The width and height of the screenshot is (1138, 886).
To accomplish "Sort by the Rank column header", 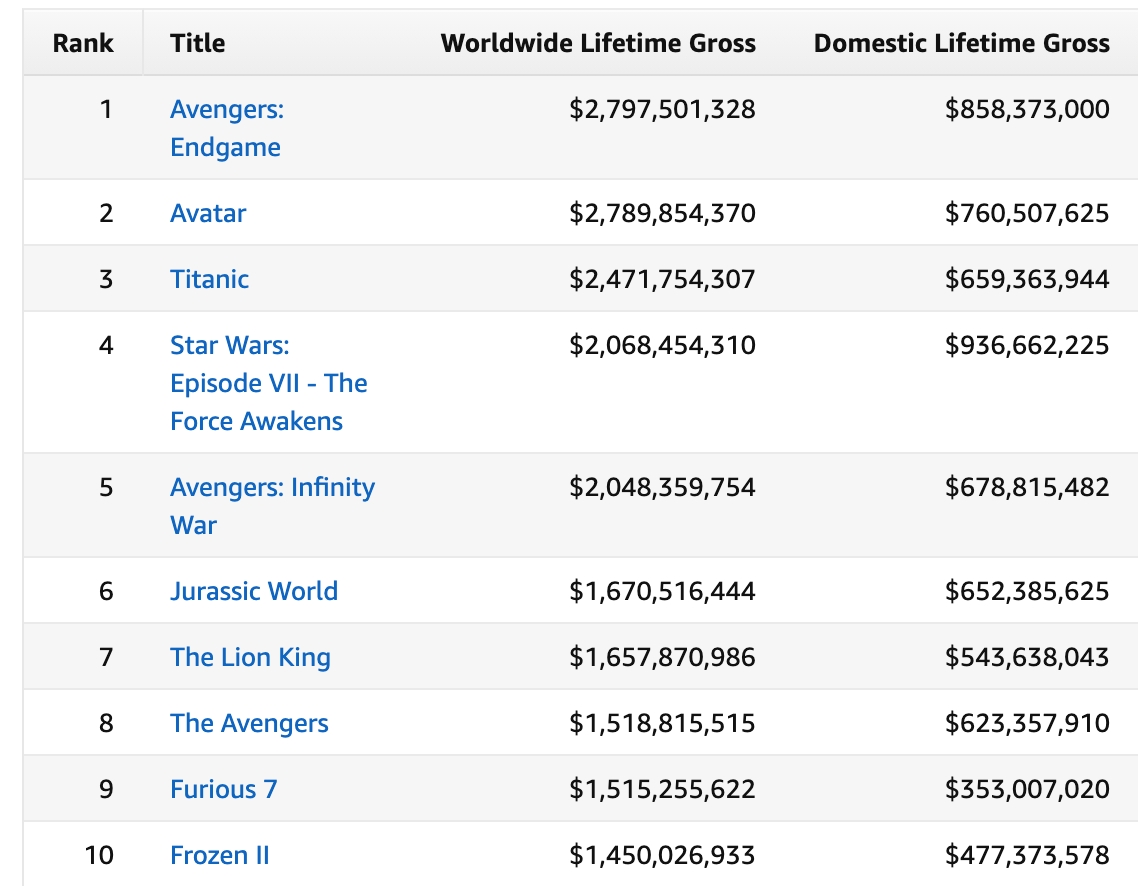I will [83, 43].
